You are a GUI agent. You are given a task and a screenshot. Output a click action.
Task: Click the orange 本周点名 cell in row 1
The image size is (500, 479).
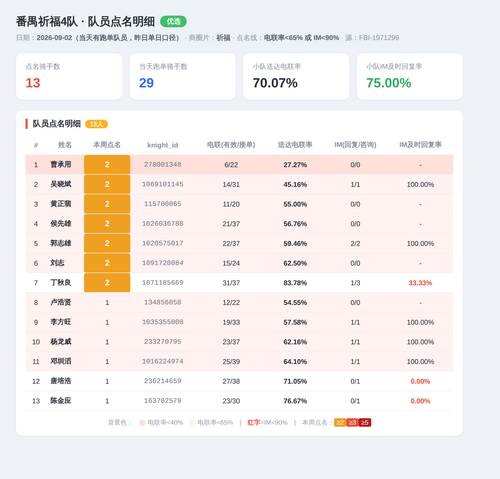[x=107, y=164]
